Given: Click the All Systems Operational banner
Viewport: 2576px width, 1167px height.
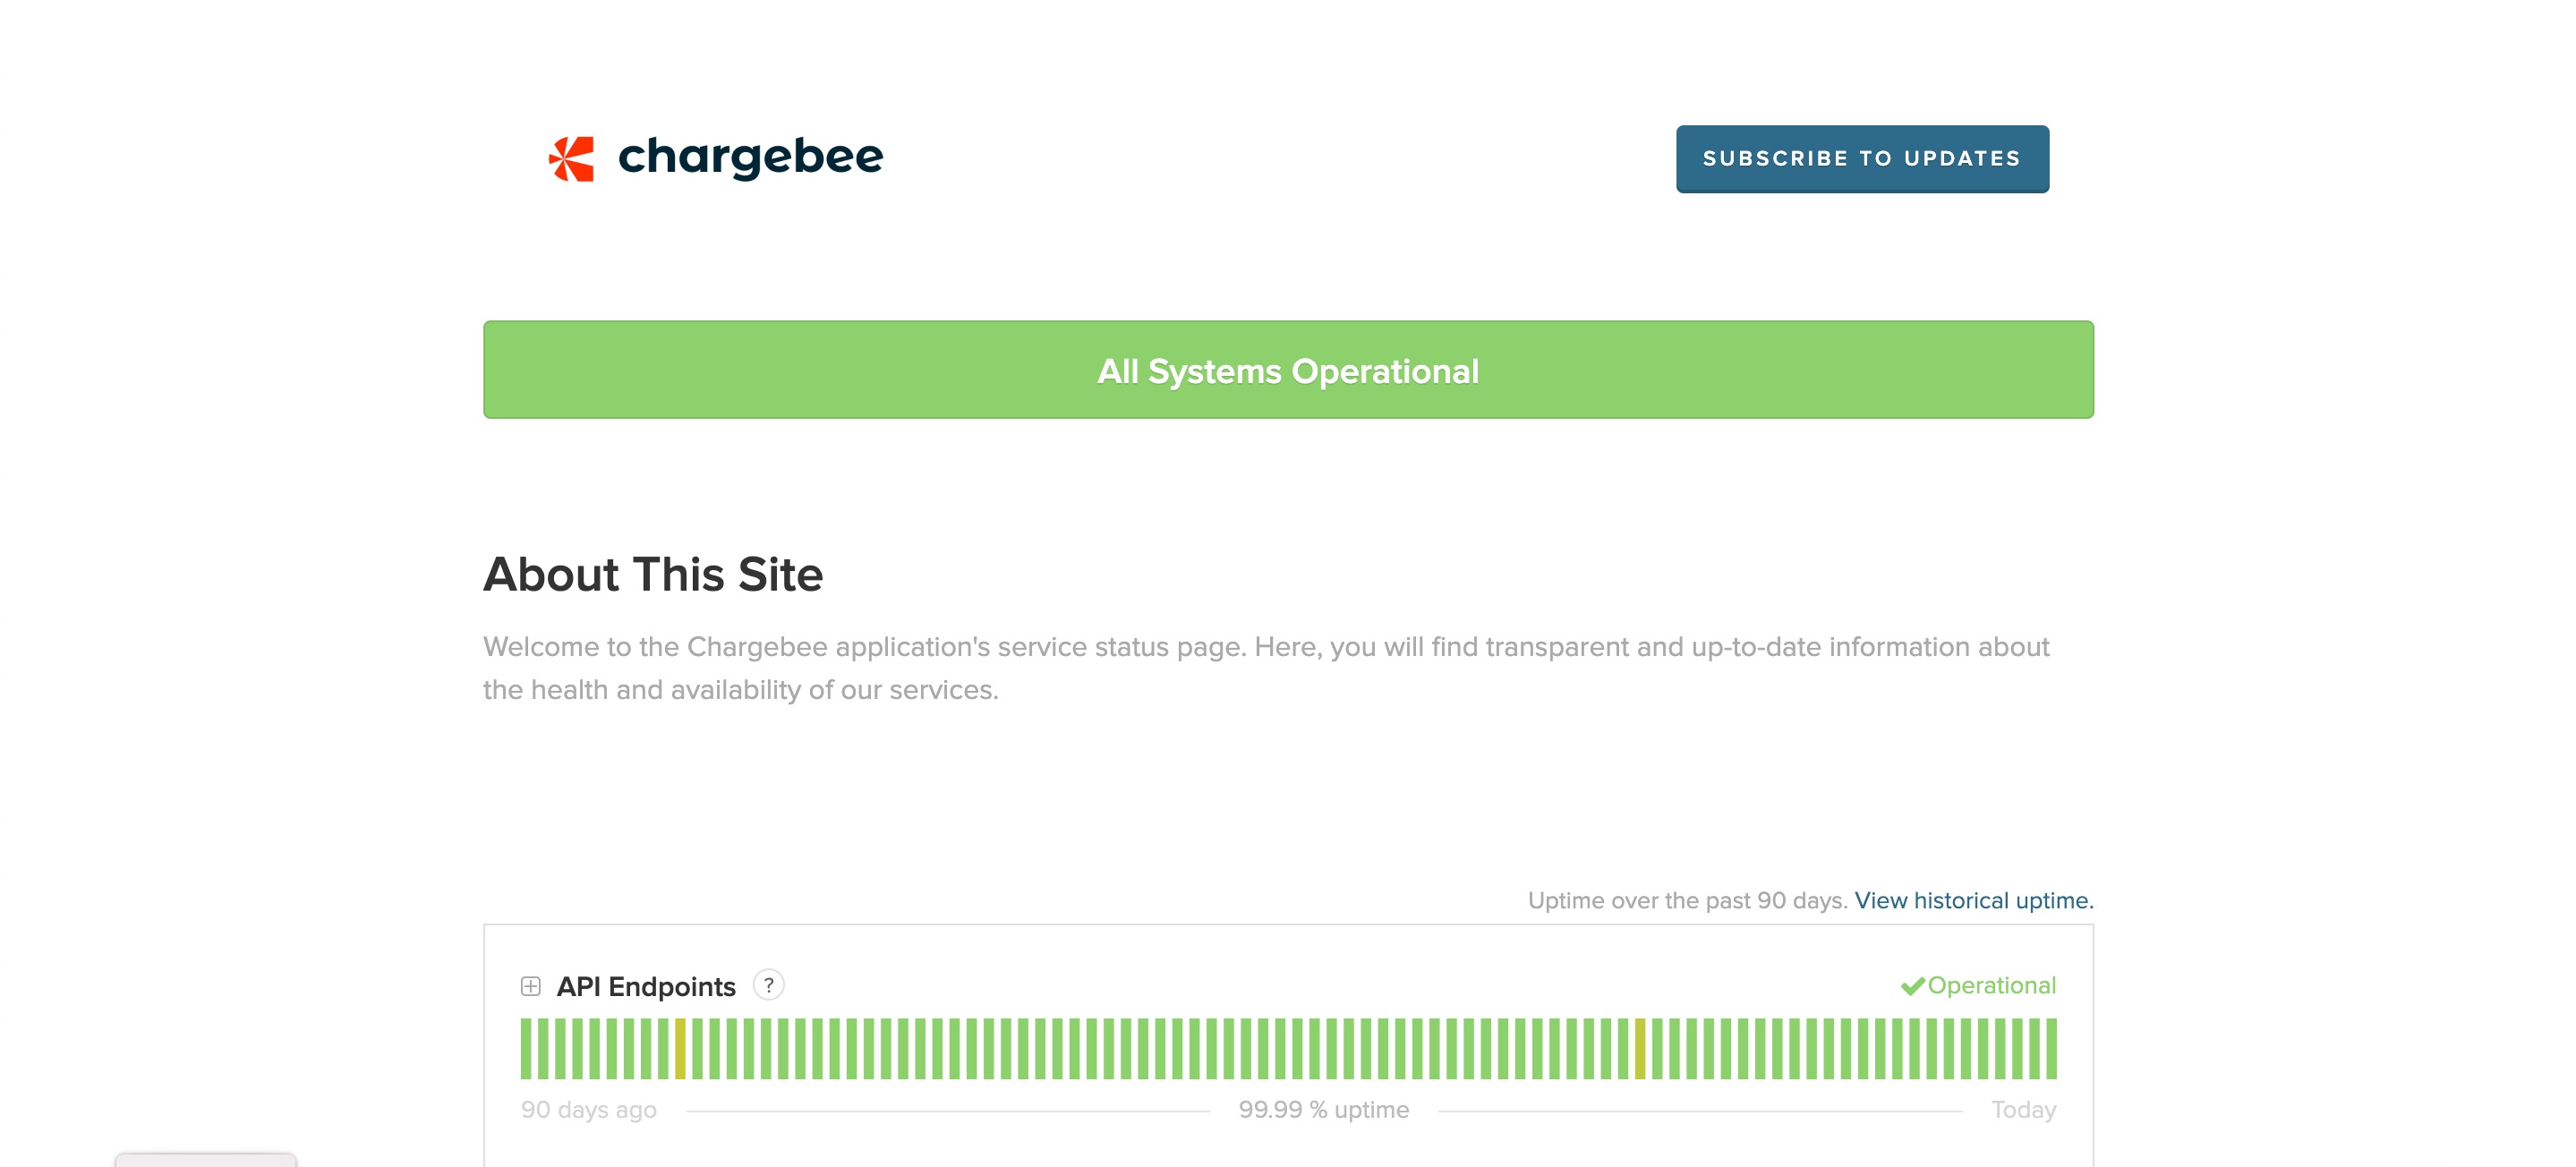Looking at the screenshot, I should [1288, 370].
